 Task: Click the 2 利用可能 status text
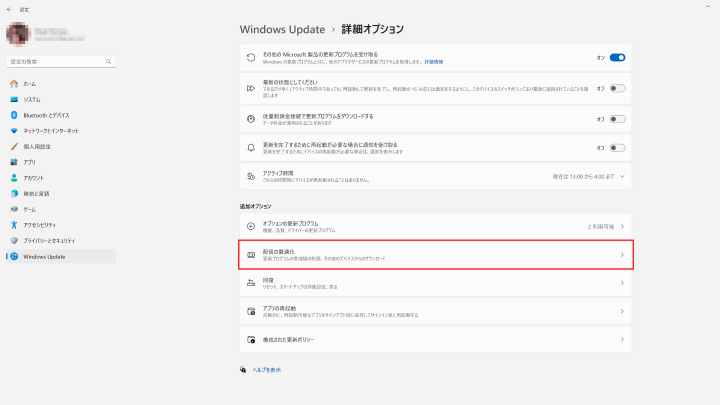[x=601, y=227]
